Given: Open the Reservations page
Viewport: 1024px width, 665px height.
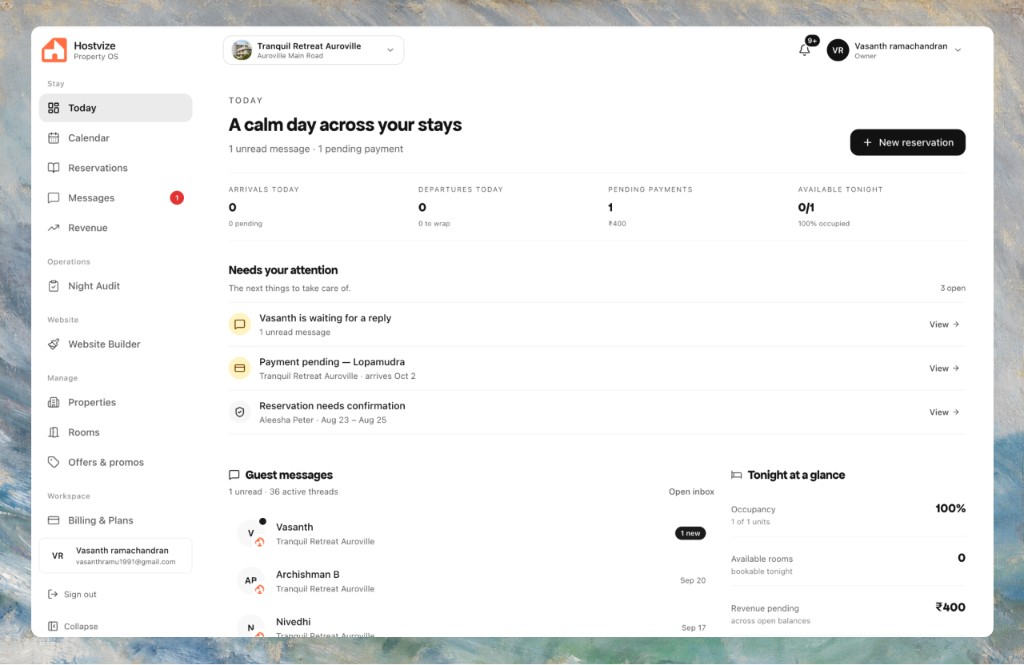Looking at the screenshot, I should [x=116, y=168].
